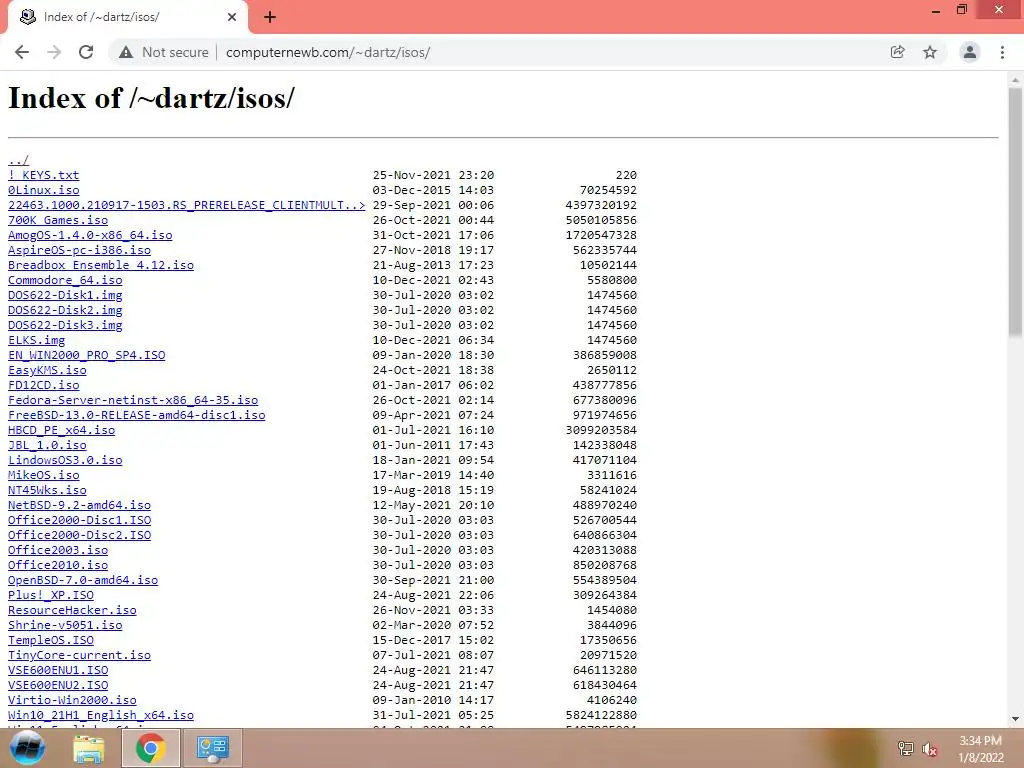The width and height of the screenshot is (1024, 768).
Task: Download DOS622-Disk3.img
Action: point(65,325)
